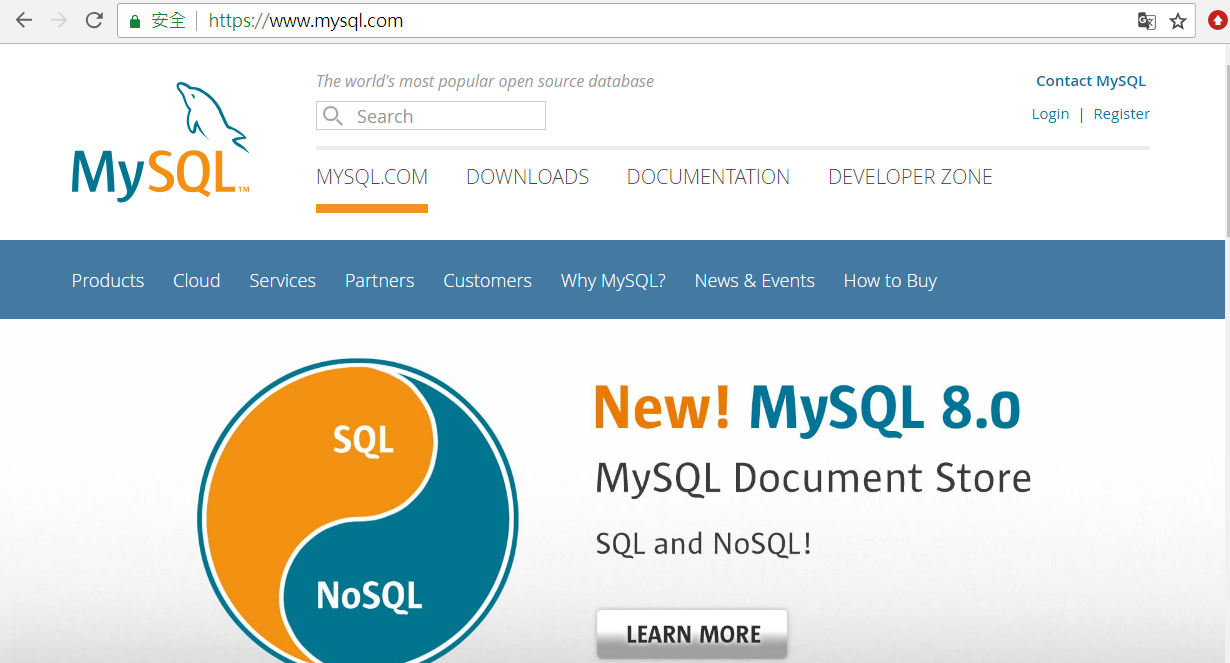The height and width of the screenshot is (663, 1230).
Task: Open the MYSQL.COM tab
Action: click(372, 177)
